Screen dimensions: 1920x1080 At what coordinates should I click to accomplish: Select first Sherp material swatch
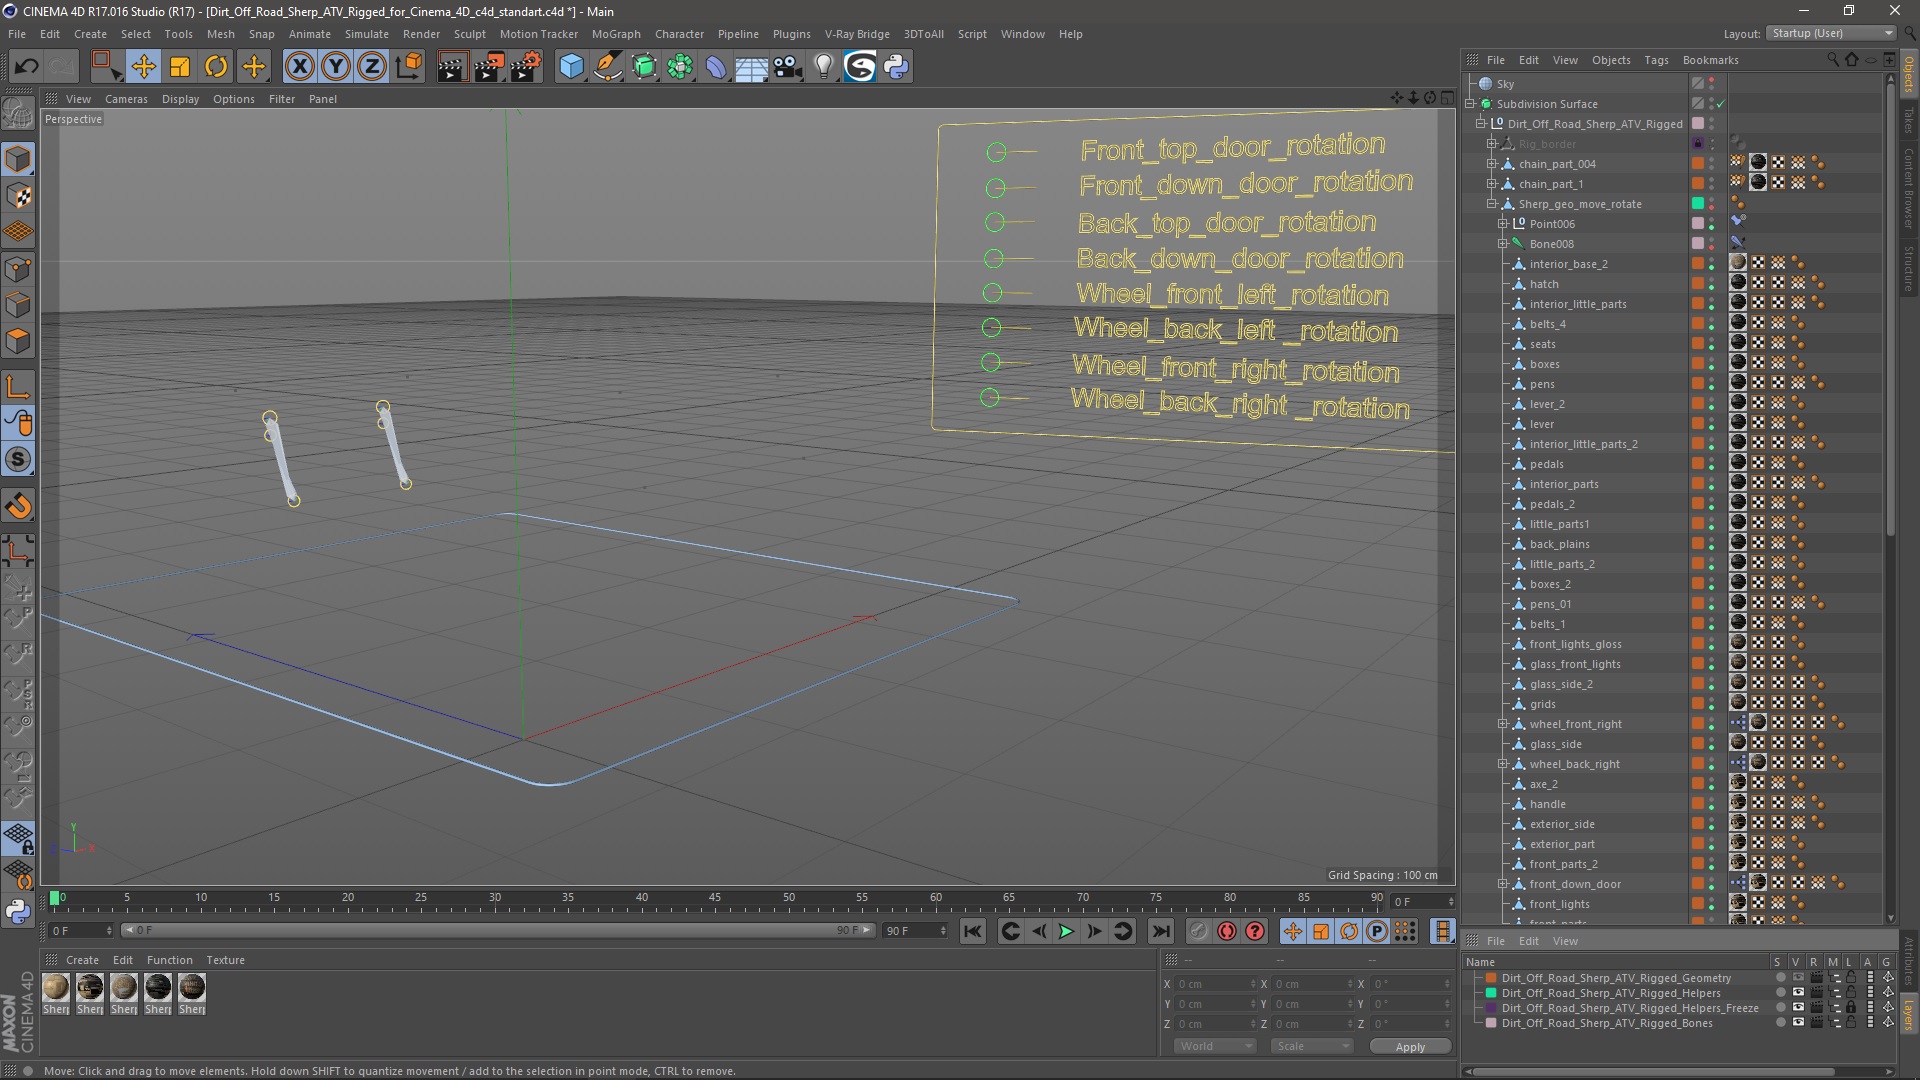pyautogui.click(x=56, y=988)
